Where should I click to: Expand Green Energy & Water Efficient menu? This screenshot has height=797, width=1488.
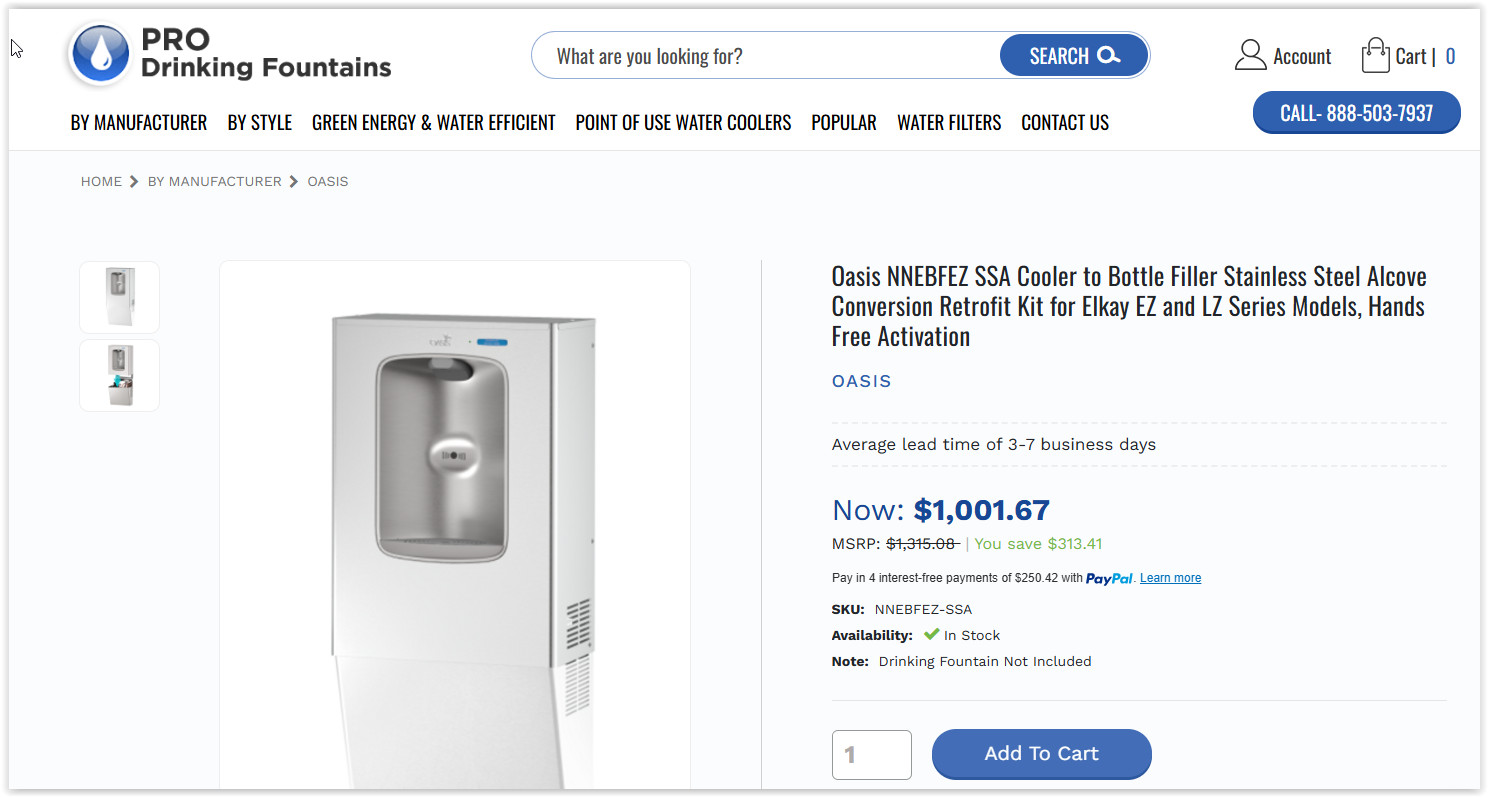point(434,122)
